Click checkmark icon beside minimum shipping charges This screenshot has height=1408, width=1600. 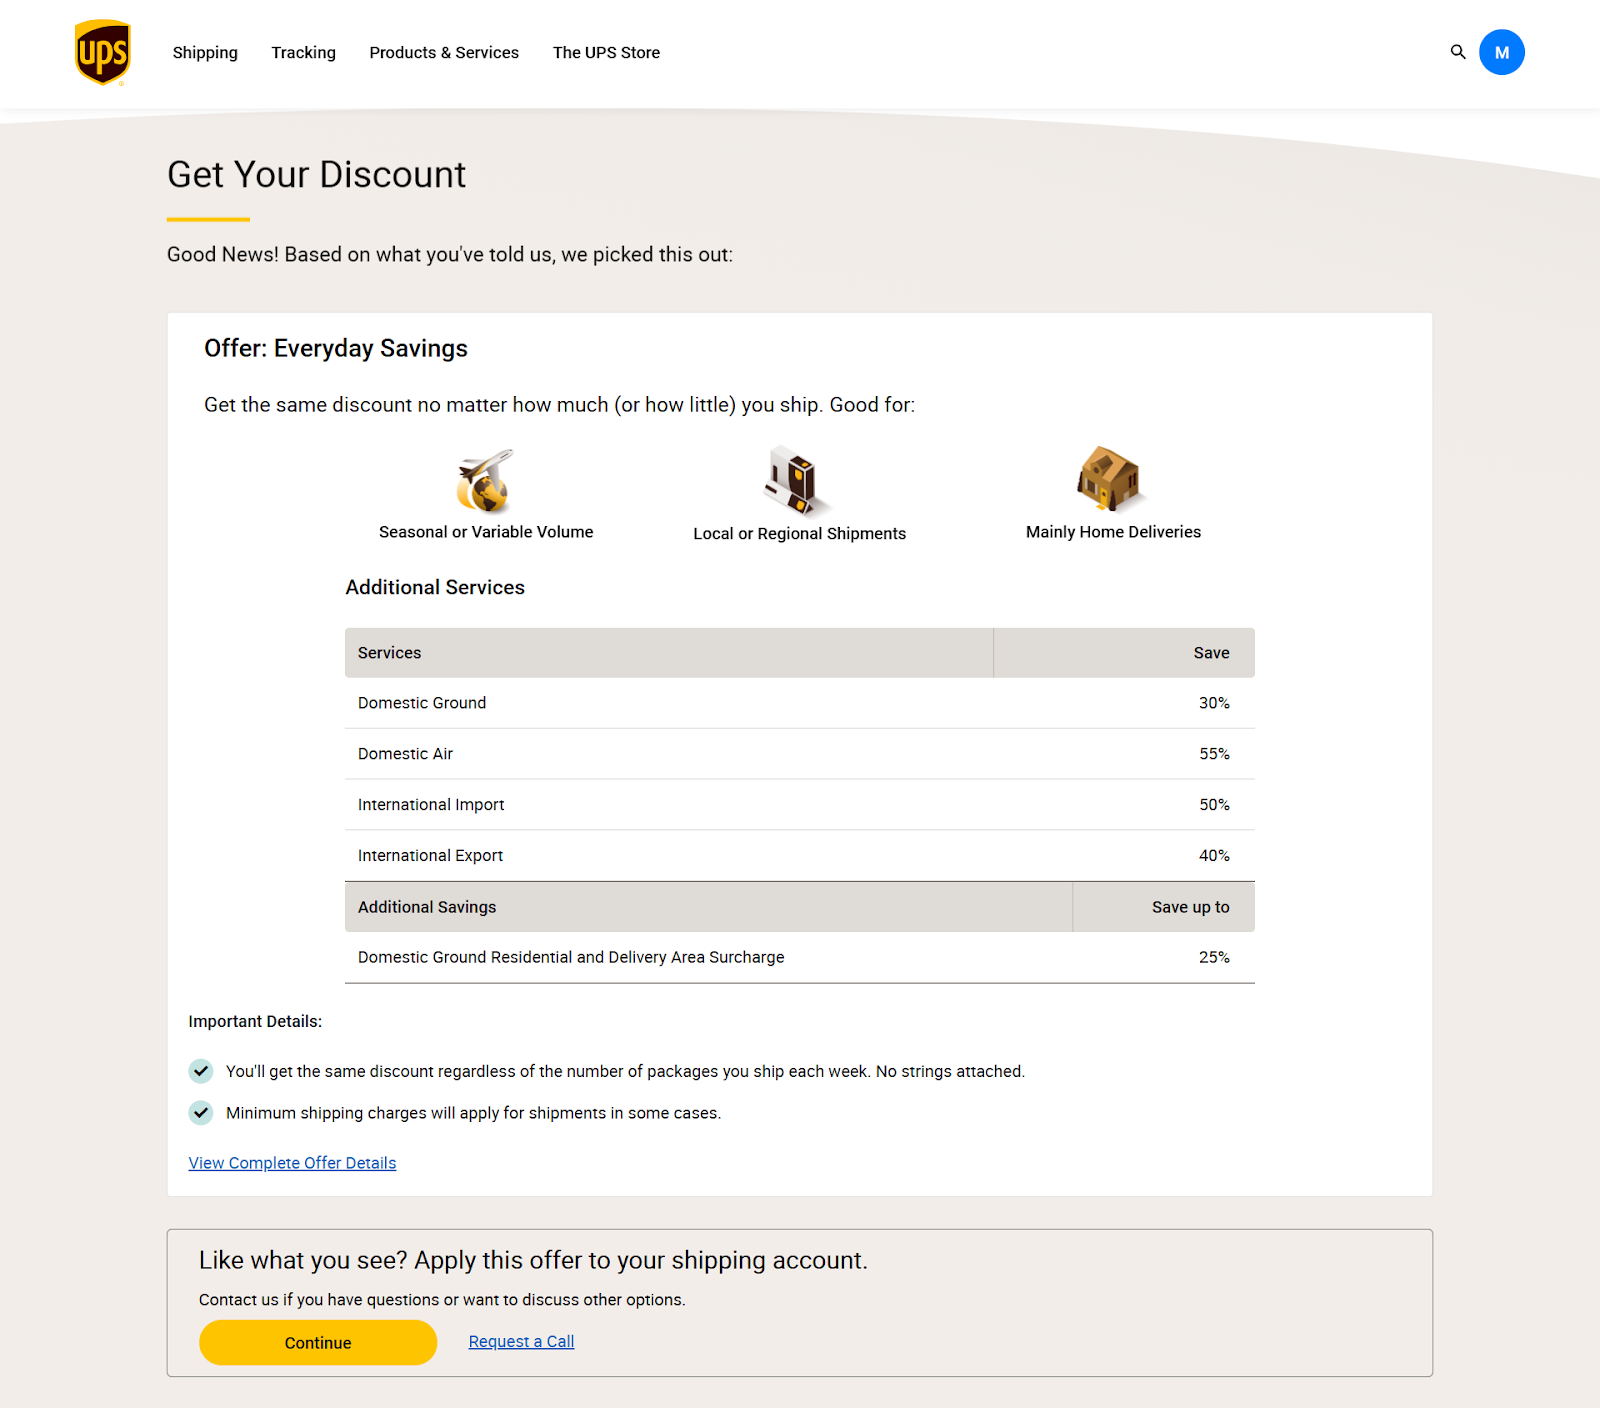[x=201, y=1113]
